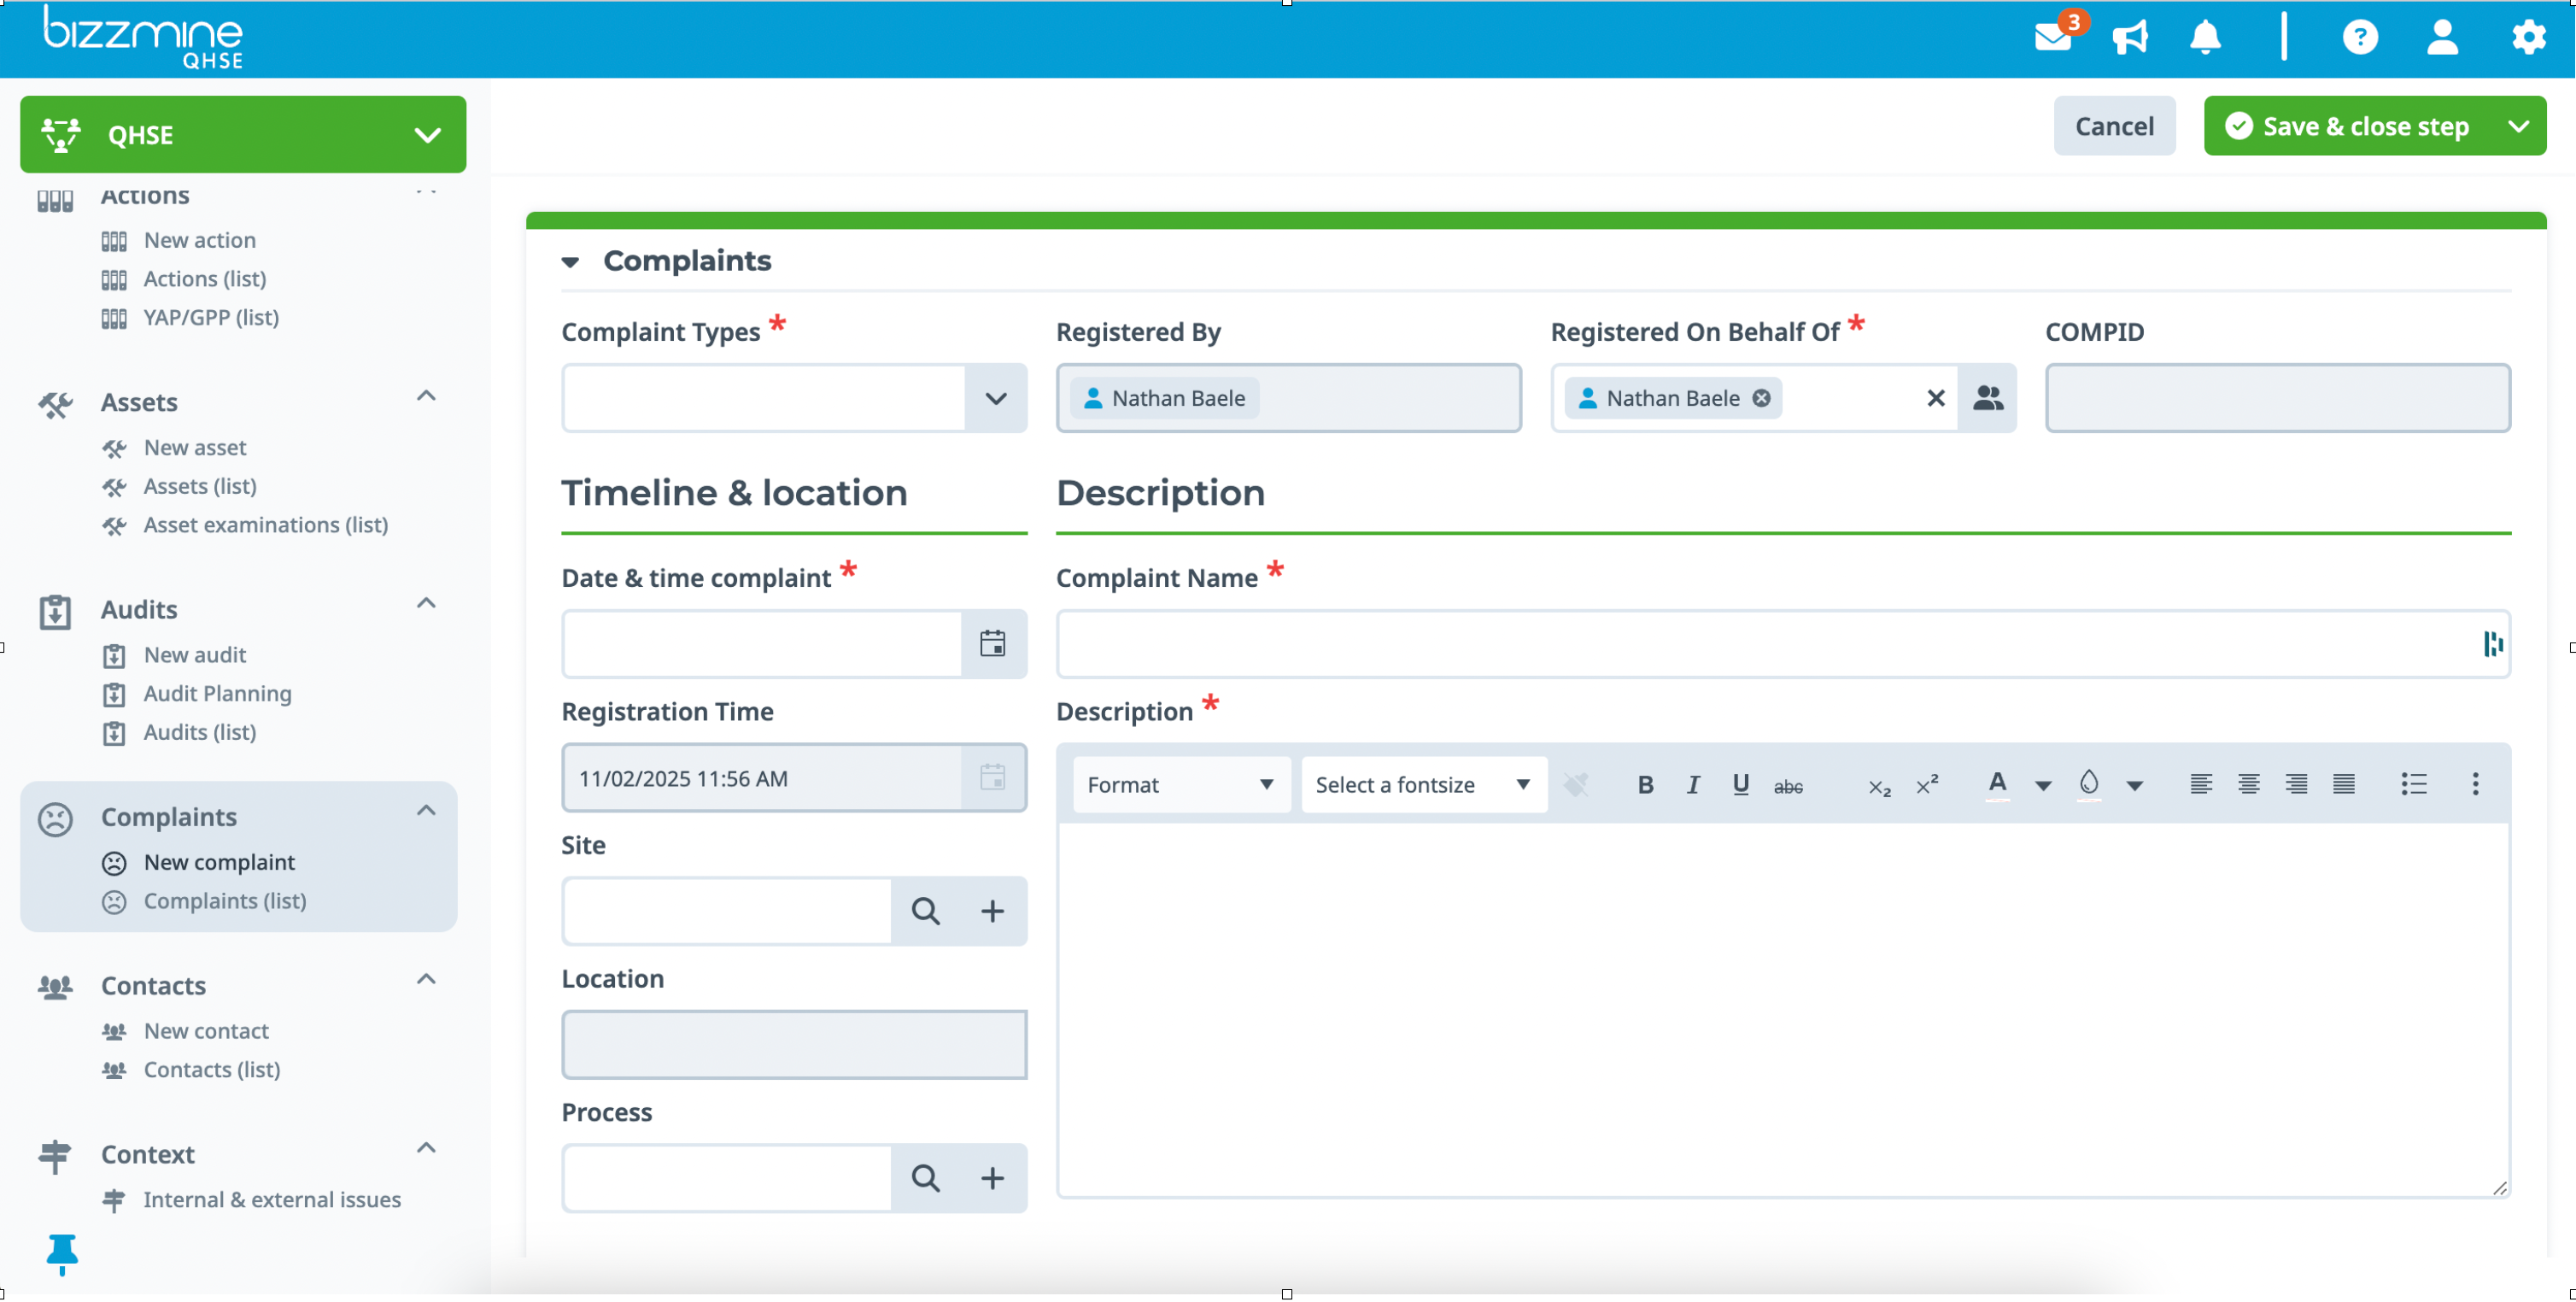This screenshot has height=1302, width=2576.
Task: Select New complaint in the sidebar
Action: pos(219,862)
